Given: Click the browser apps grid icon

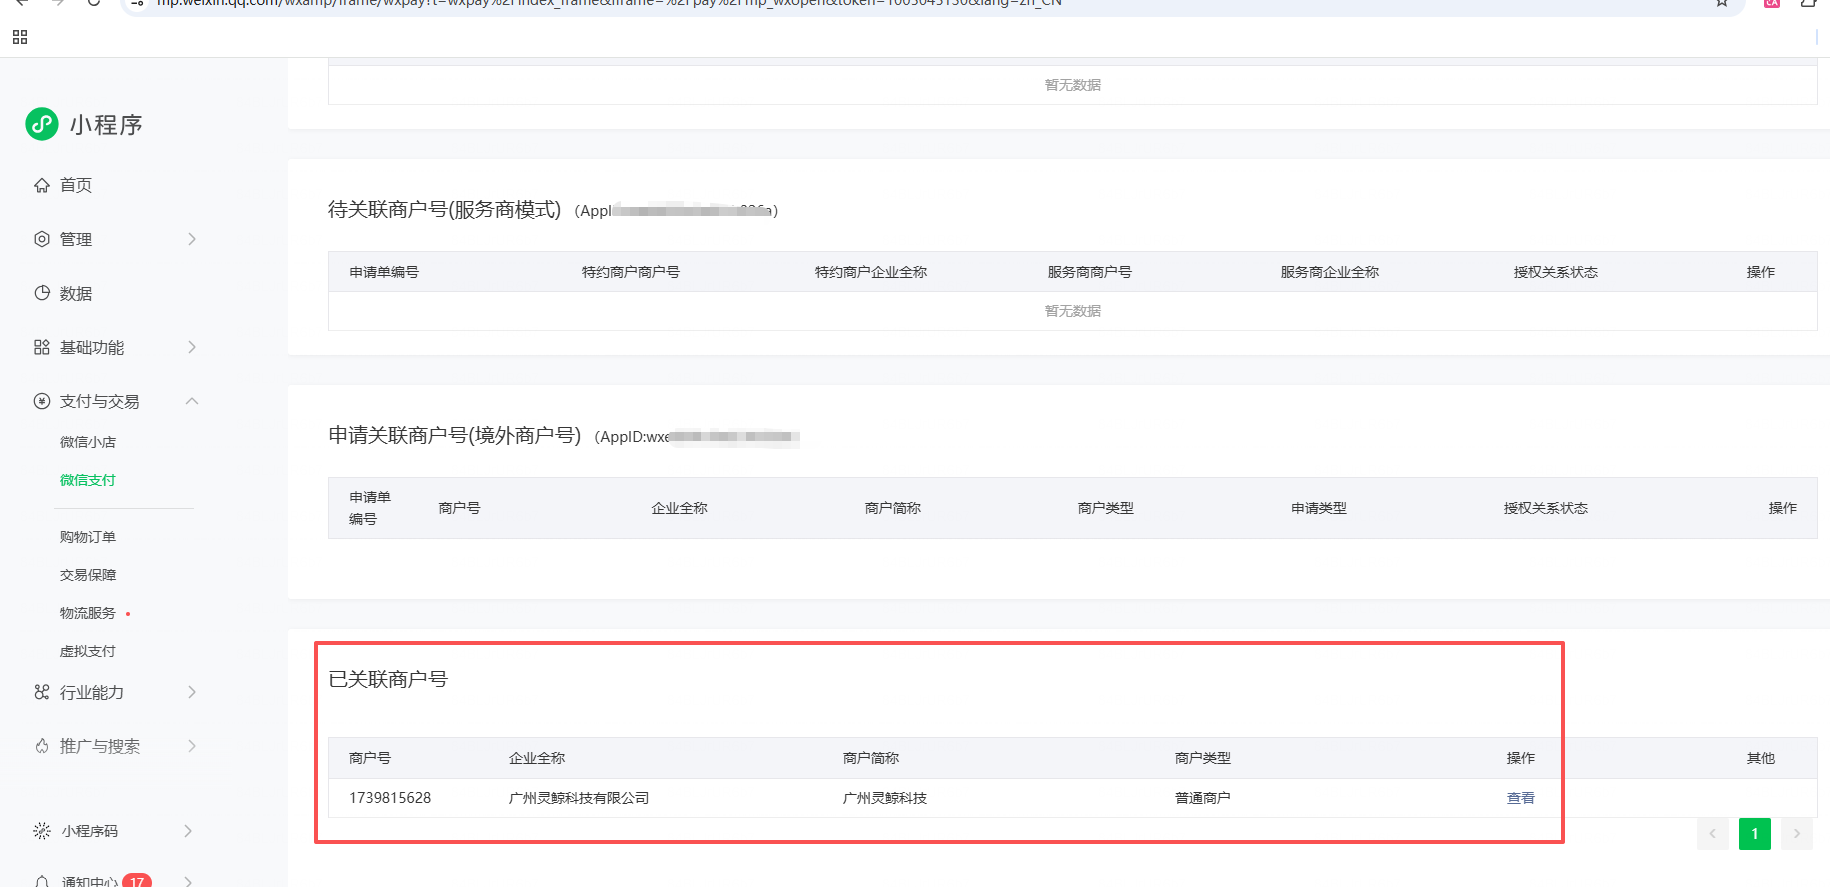Looking at the screenshot, I should (20, 37).
